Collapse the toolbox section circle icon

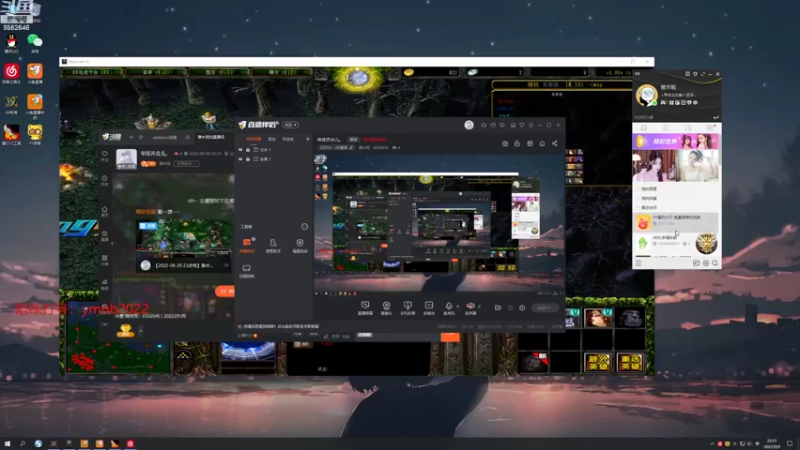(305, 227)
